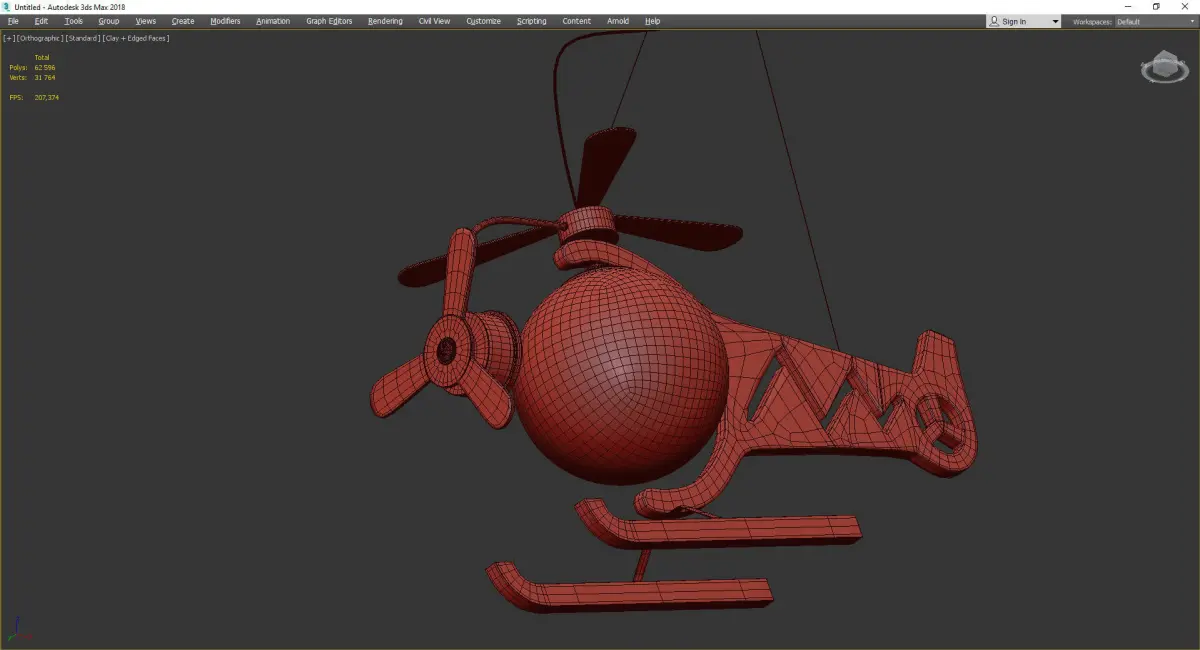
Task: Open the File menu
Action: click(x=13, y=21)
